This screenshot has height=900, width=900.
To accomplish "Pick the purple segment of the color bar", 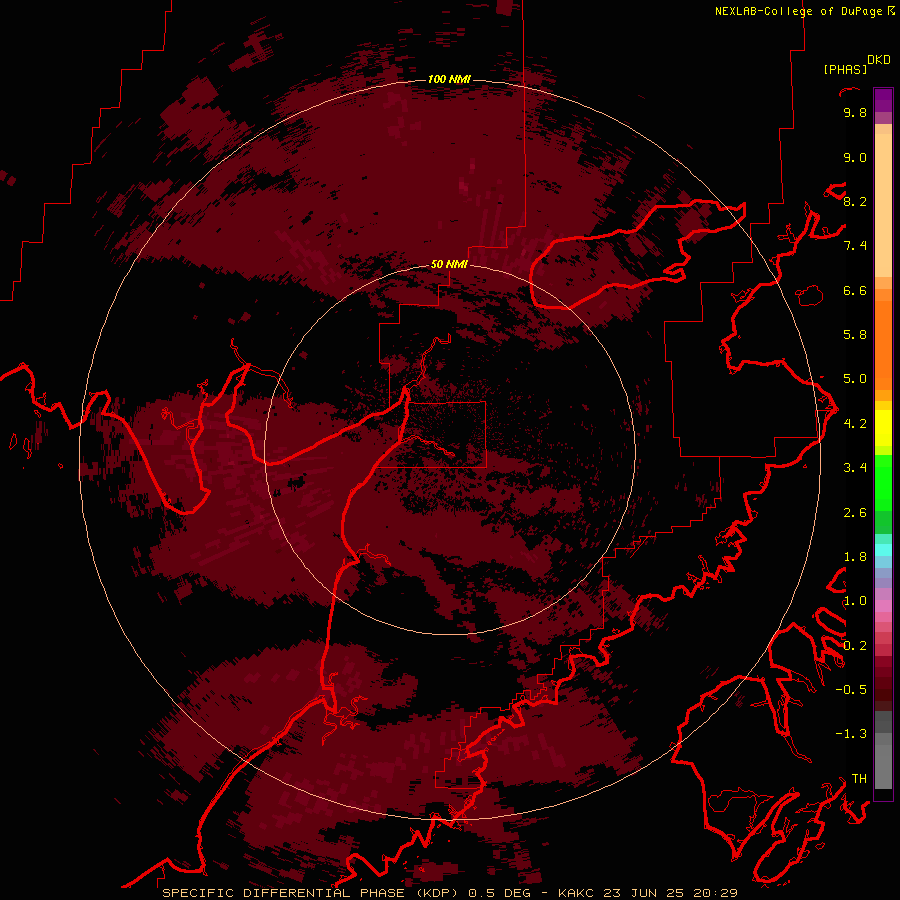I will pyautogui.click(x=883, y=100).
